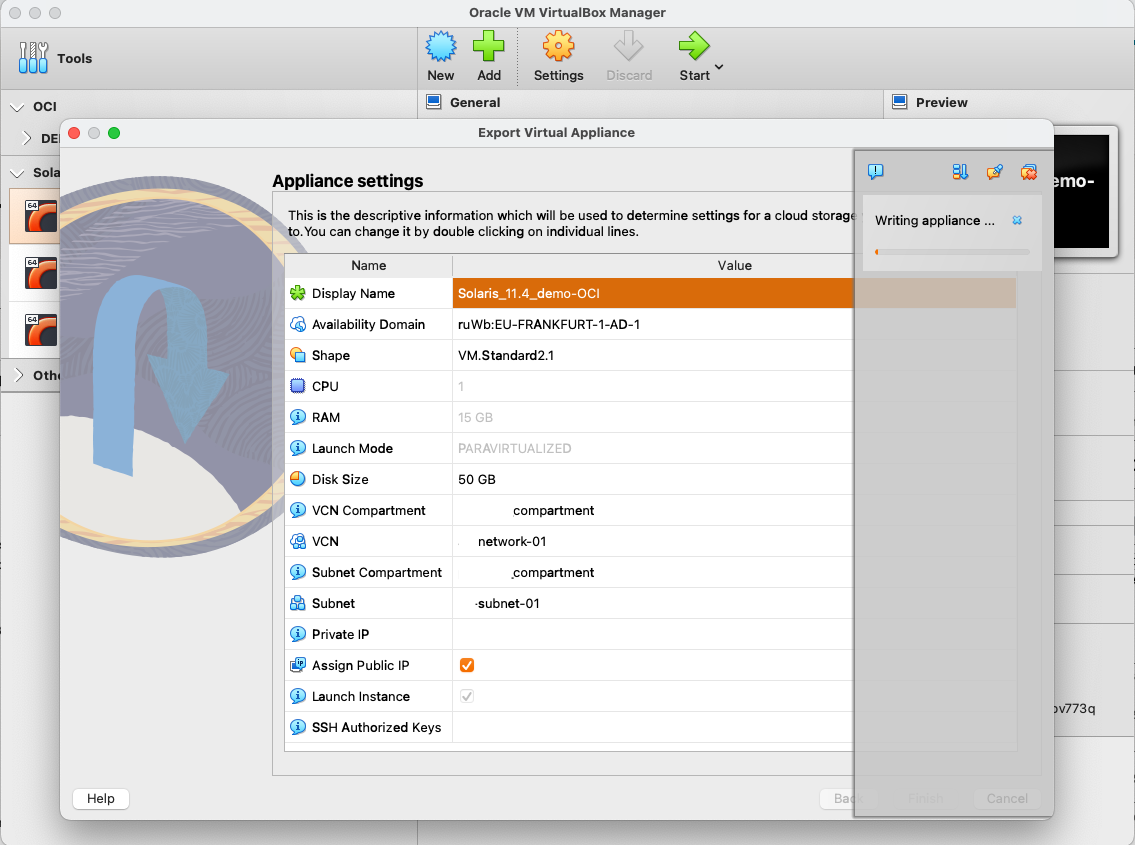1135x845 pixels.
Task: Click the CPU row chip icon
Action: [298, 386]
